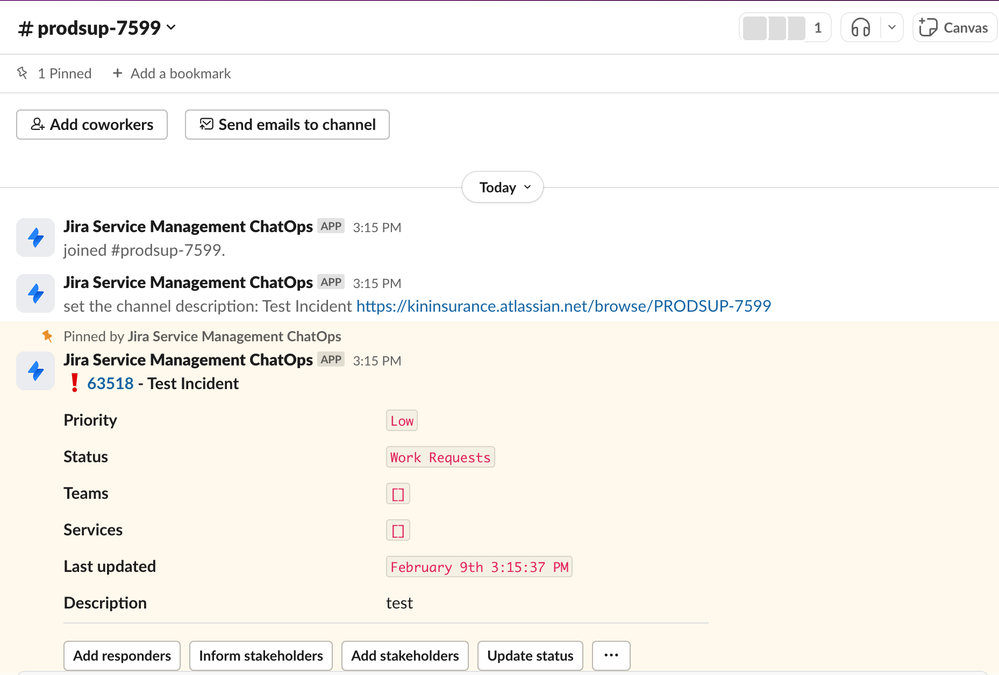The width and height of the screenshot is (999, 675).
Task: Click the February 9th 3:15:37 PM value
Action: coord(479,567)
